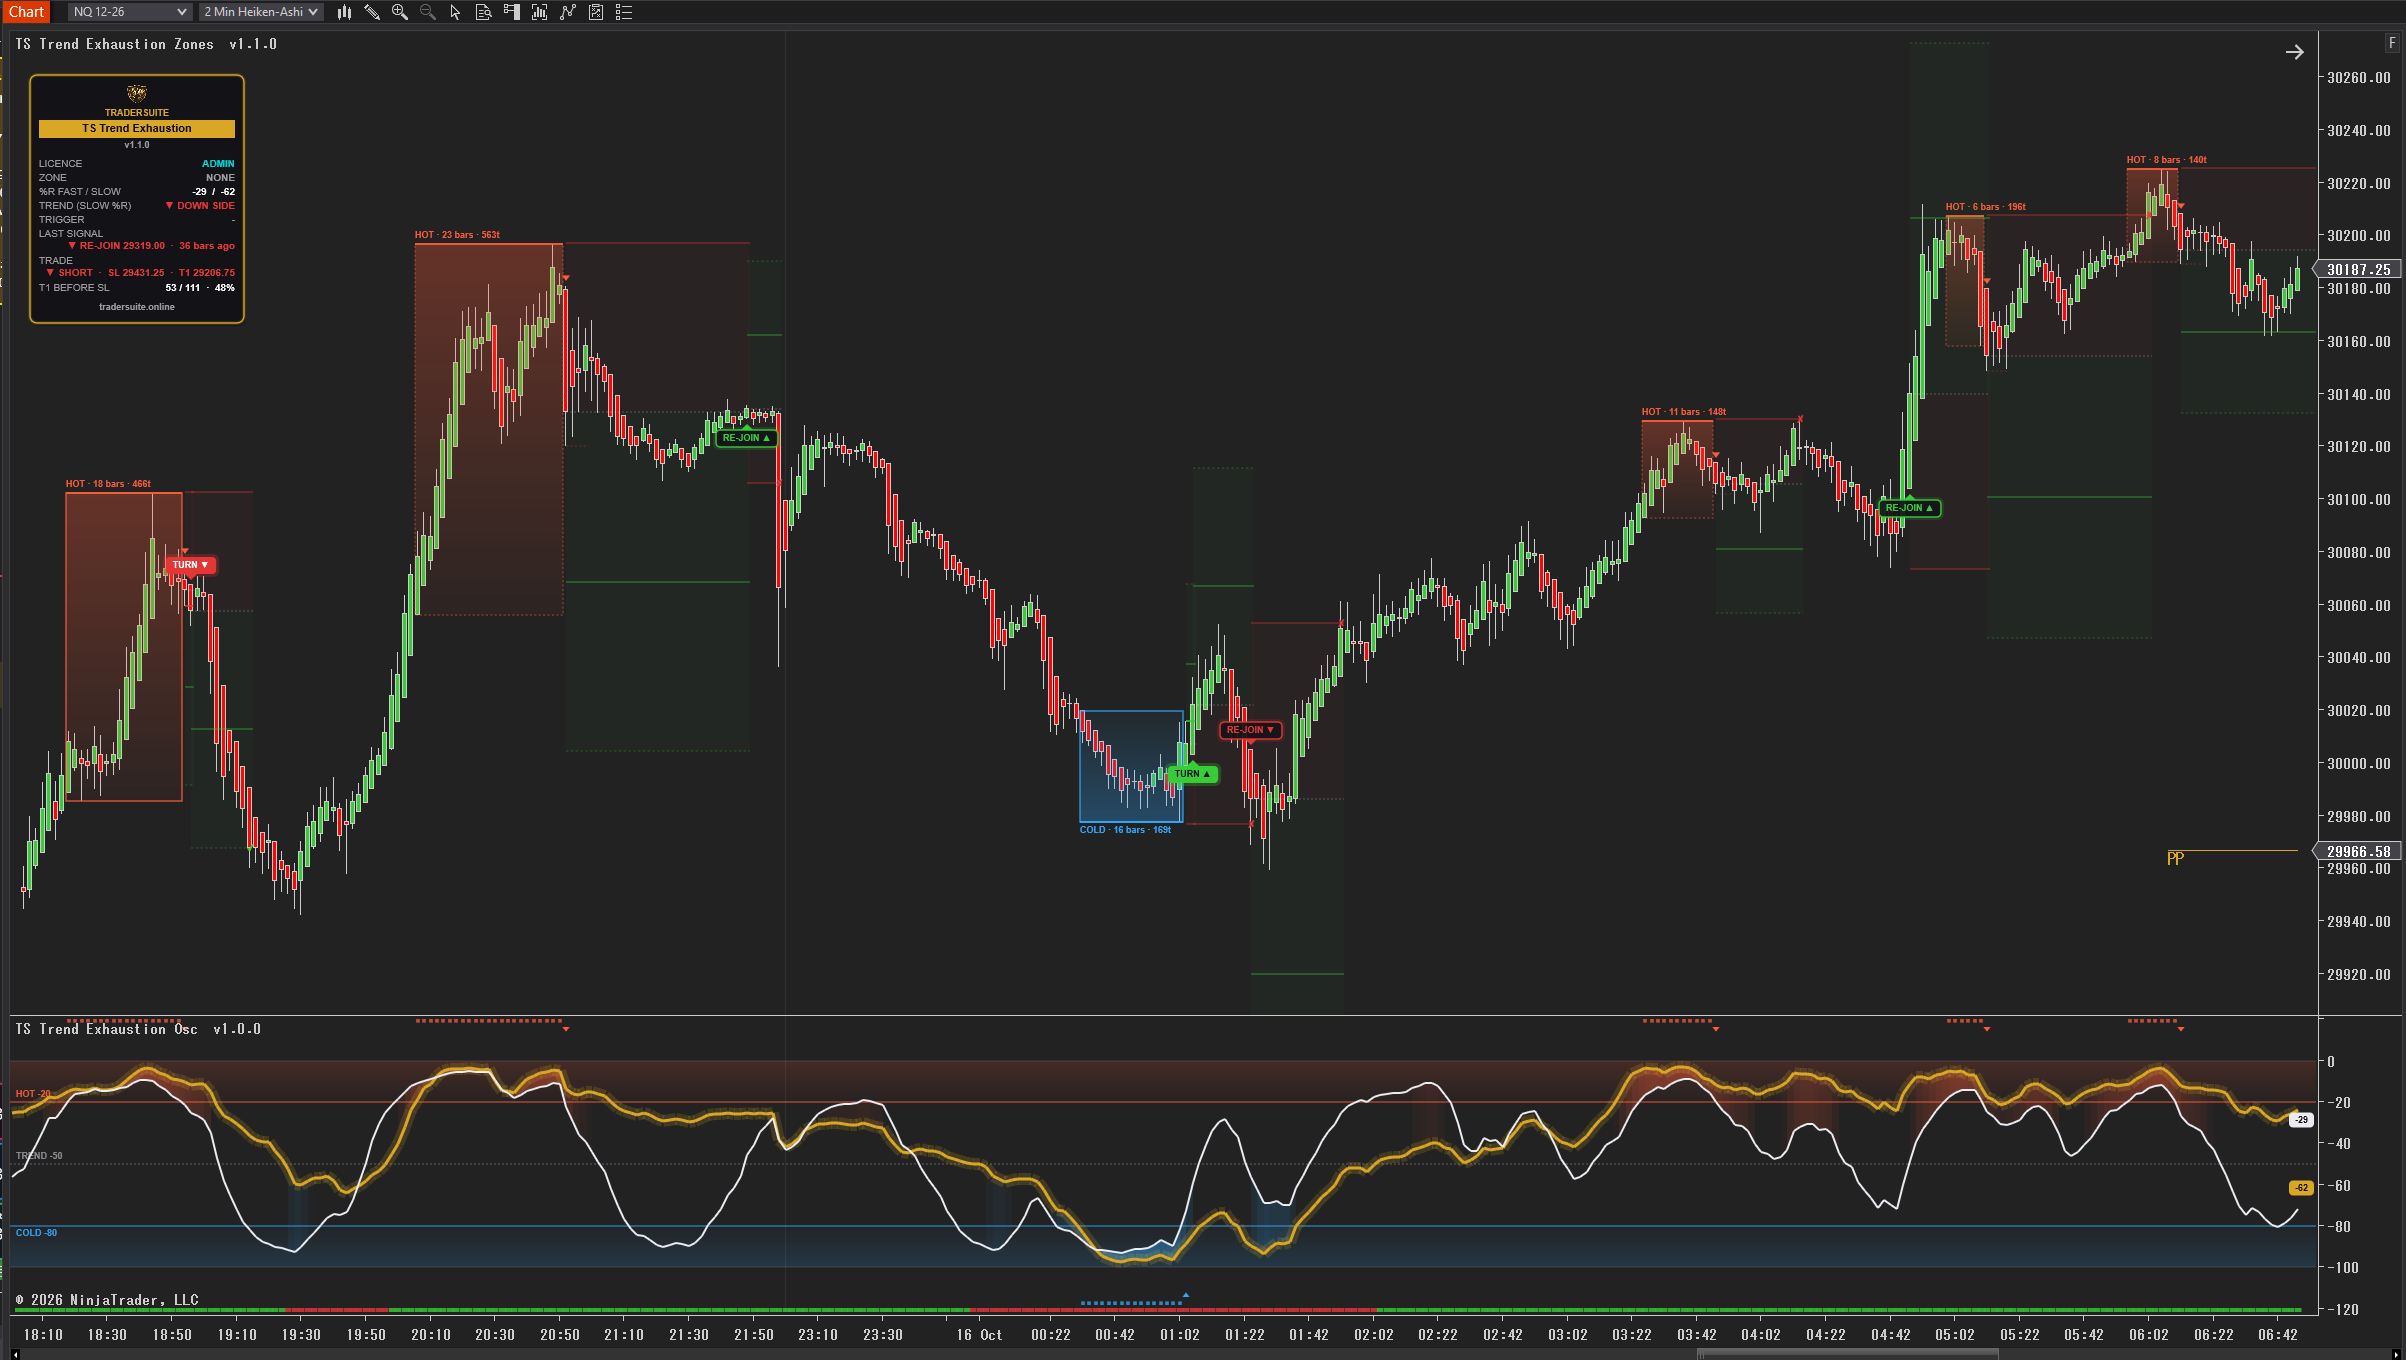Click the green RE-JOIN ▲ label near 04:42

tap(1909, 508)
